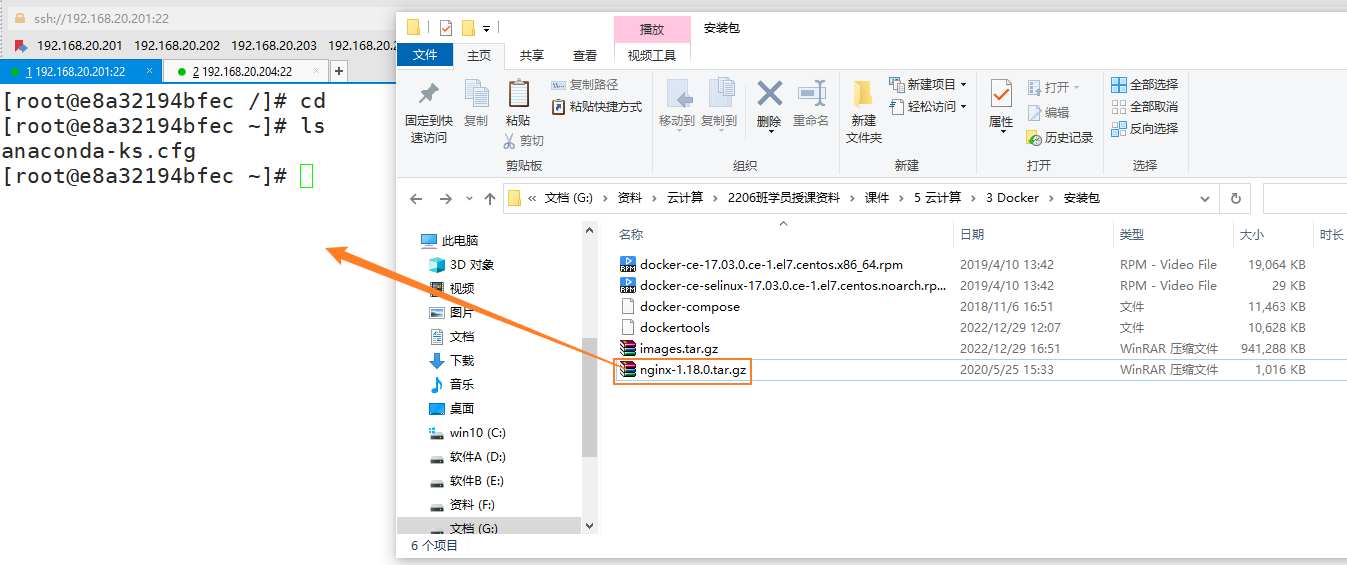
Task: Click the Paste clipboard icon
Action: coord(518,96)
